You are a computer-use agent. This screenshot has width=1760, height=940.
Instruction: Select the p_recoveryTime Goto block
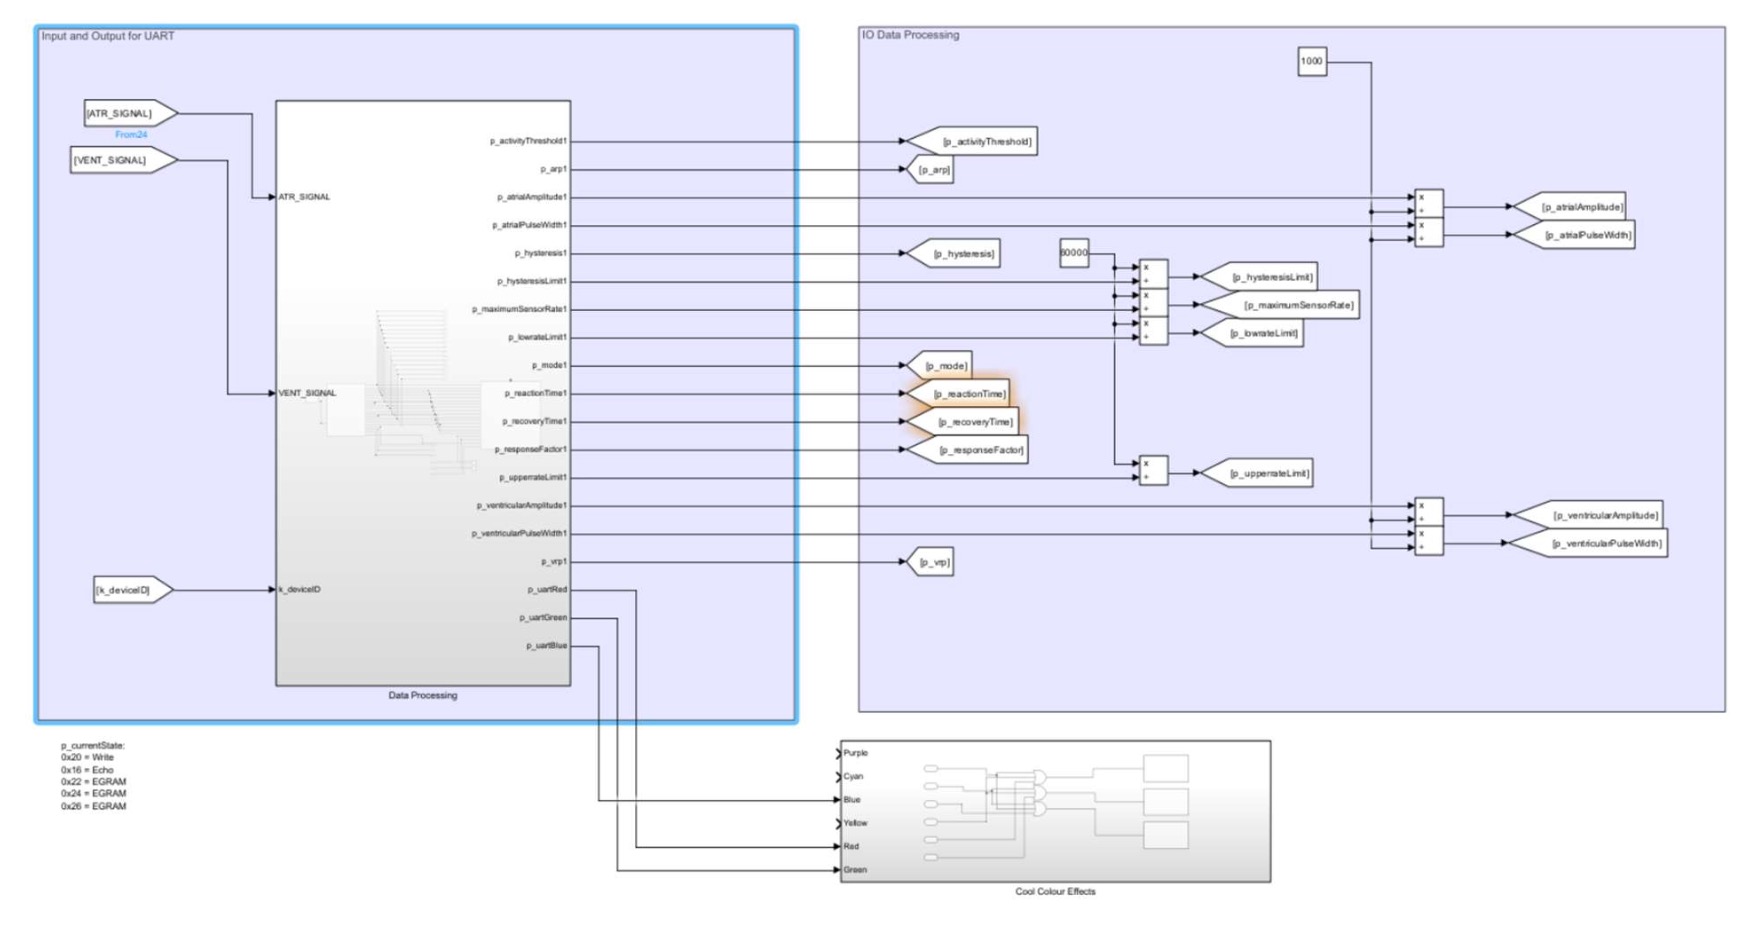tap(962, 422)
